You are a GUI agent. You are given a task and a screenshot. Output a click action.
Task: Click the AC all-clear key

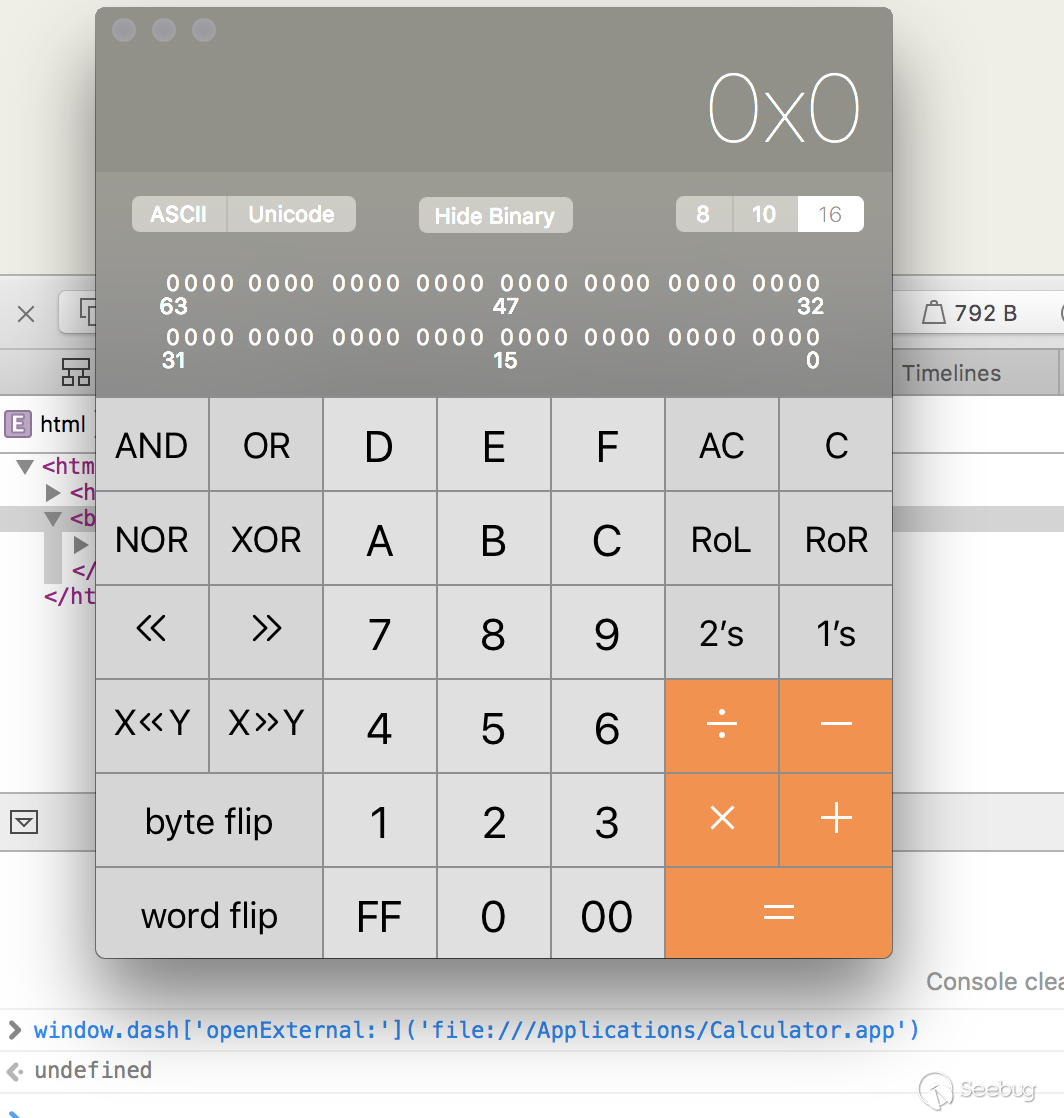tap(721, 446)
